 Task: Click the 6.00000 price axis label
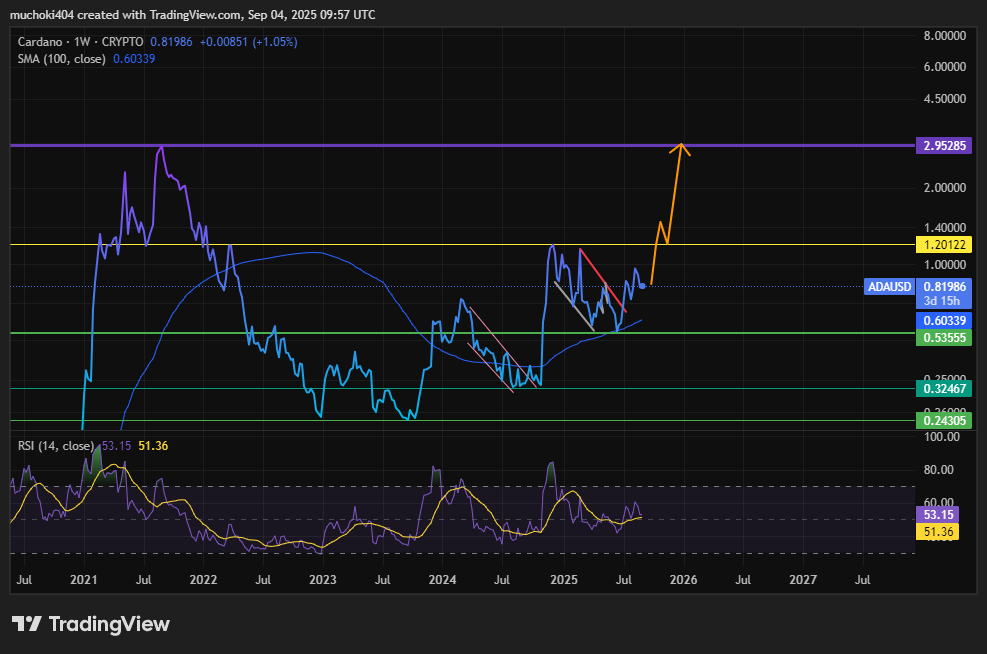tap(944, 66)
